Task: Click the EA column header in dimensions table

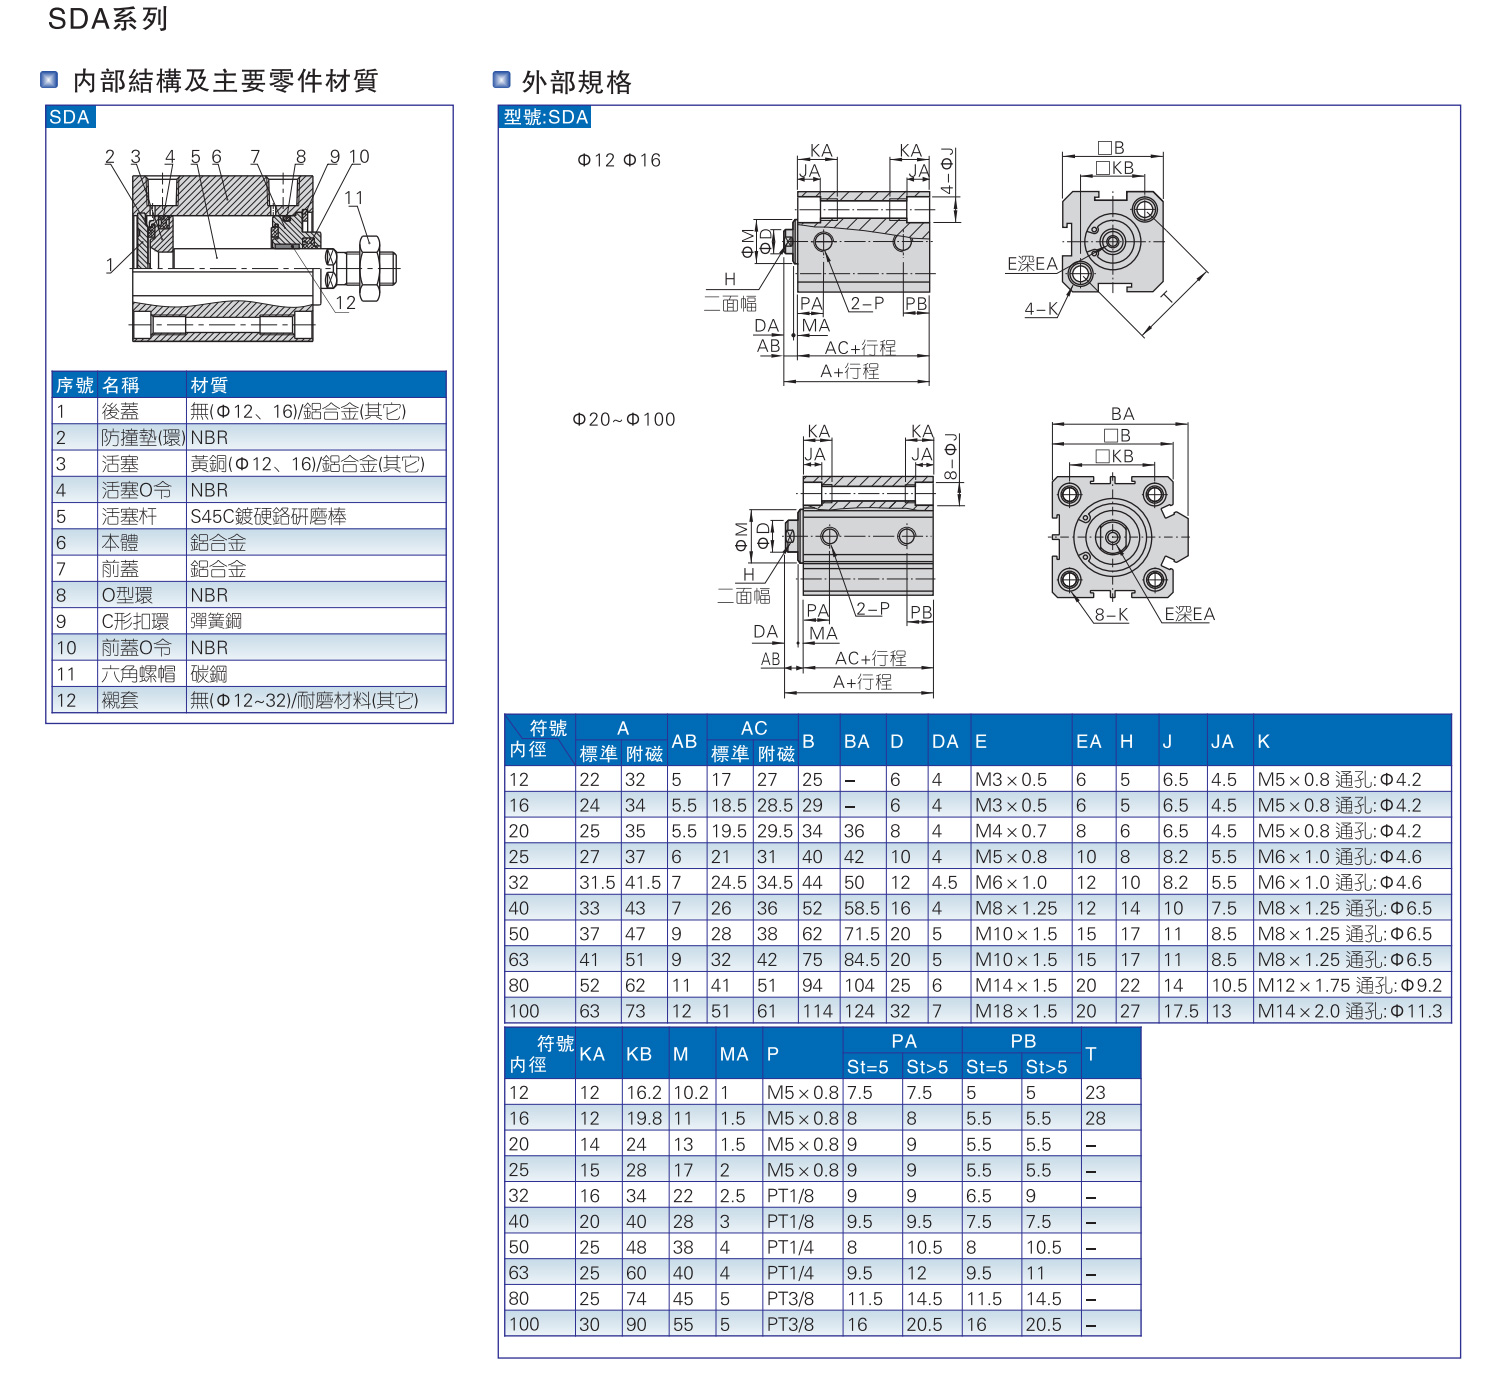Action: click(1088, 741)
